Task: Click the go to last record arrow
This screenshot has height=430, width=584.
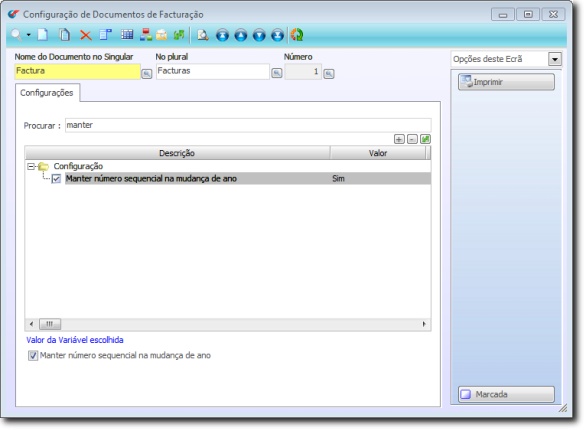Action: [277, 35]
